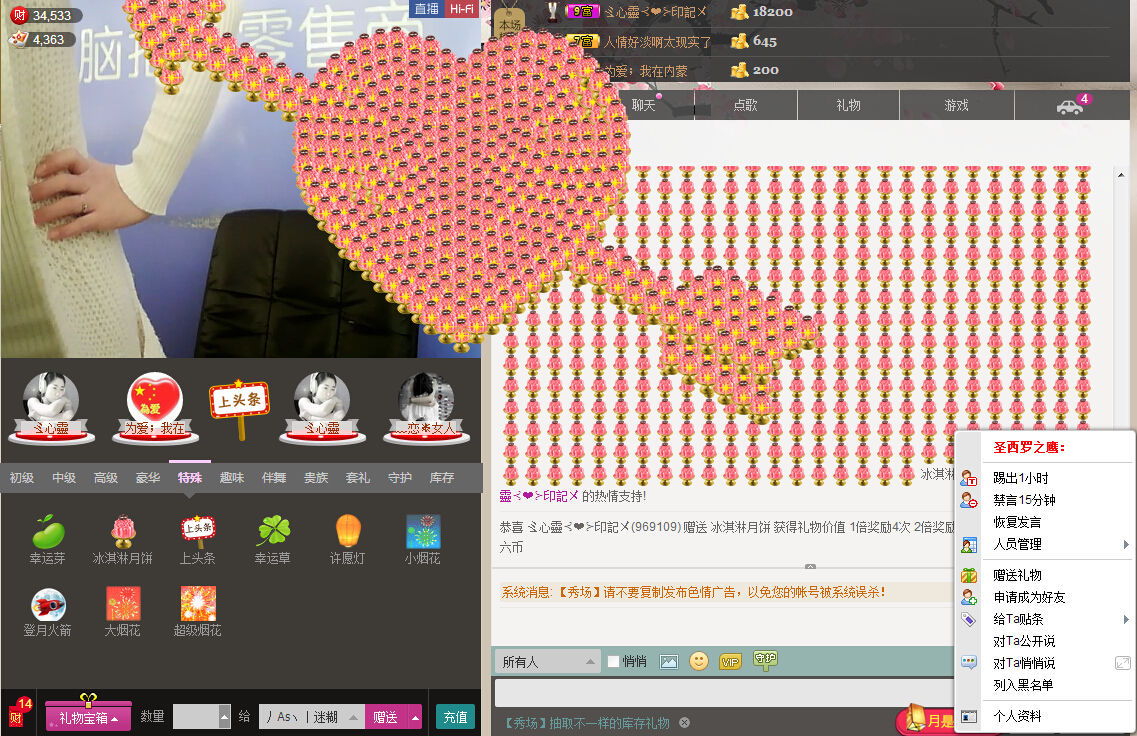The height and width of the screenshot is (736, 1137).
Task: Open the 点歌 tab
Action: pyautogui.click(x=745, y=105)
